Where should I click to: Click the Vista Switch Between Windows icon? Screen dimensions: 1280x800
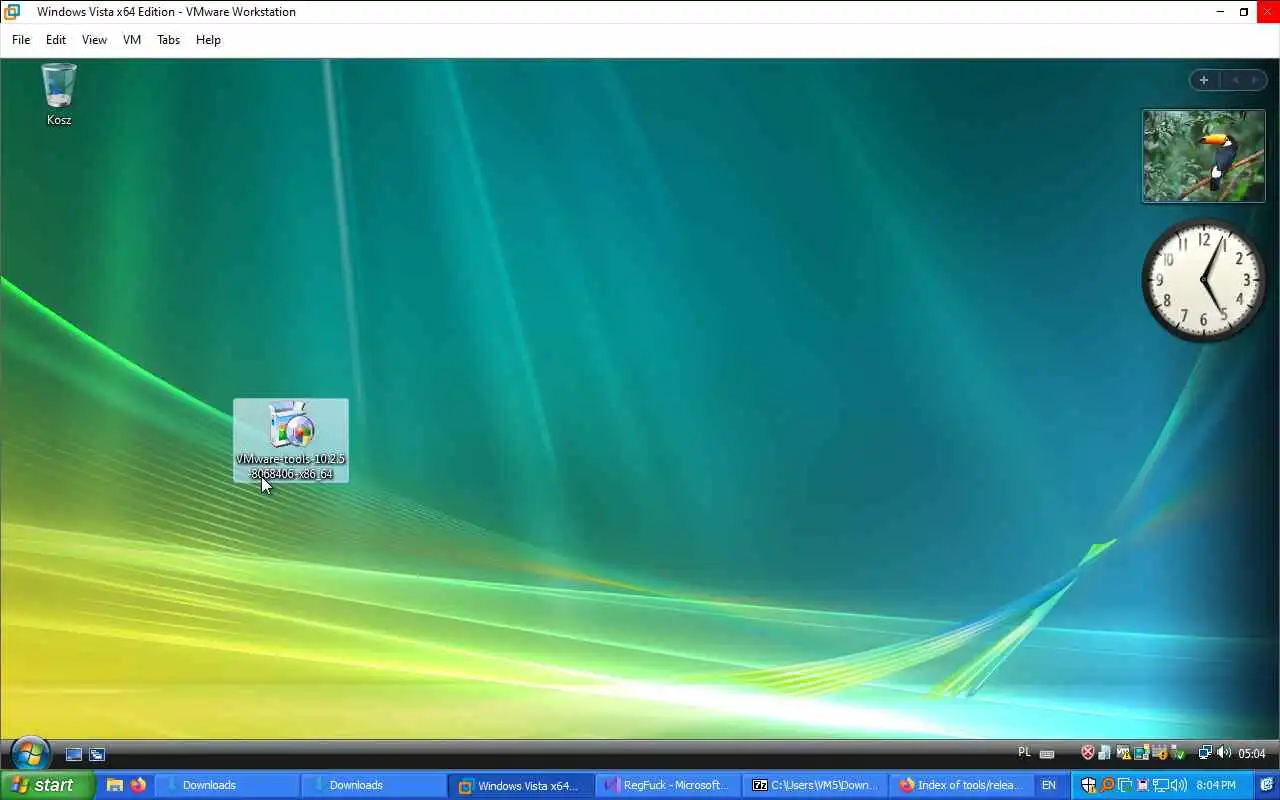97,754
